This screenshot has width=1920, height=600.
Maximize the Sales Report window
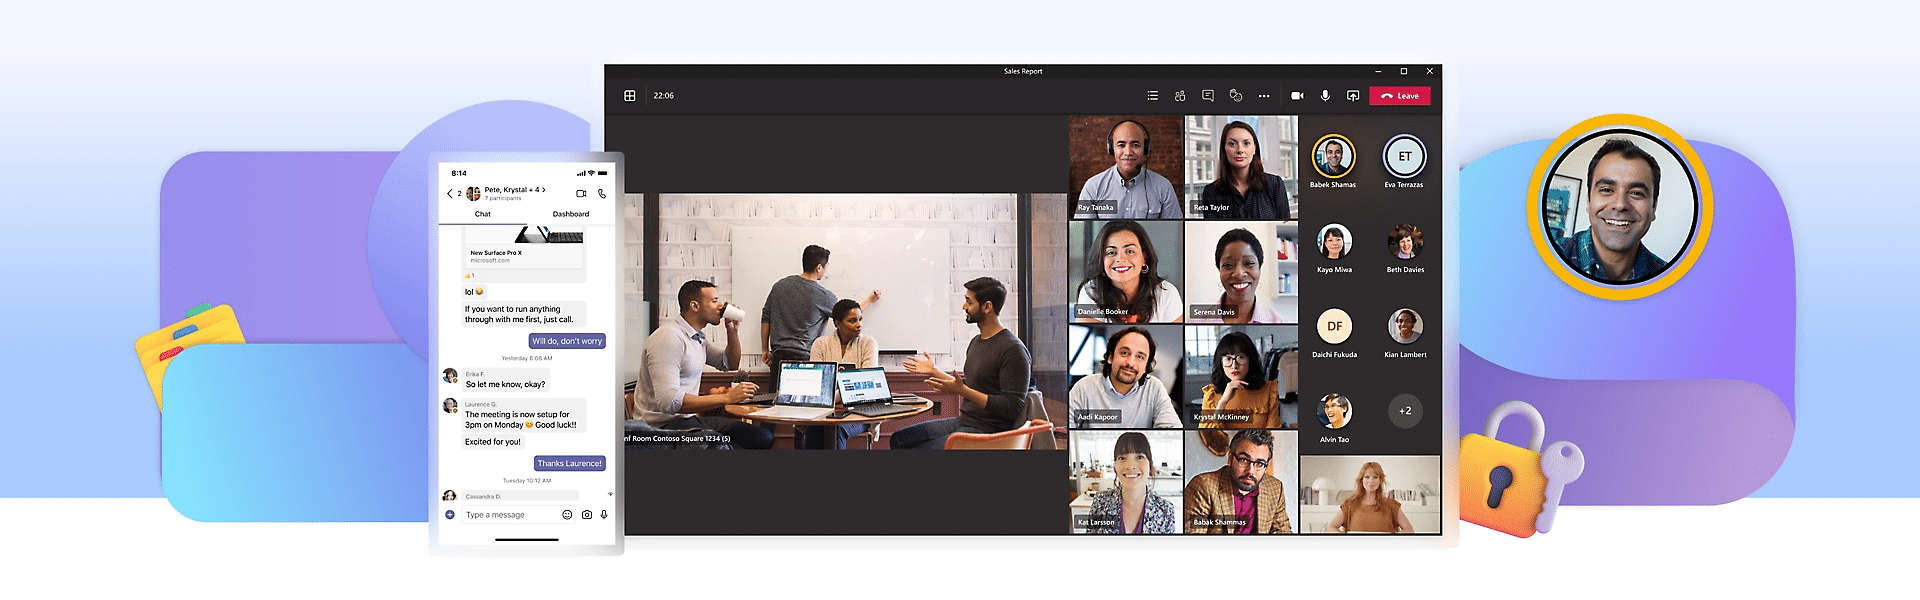(1404, 71)
